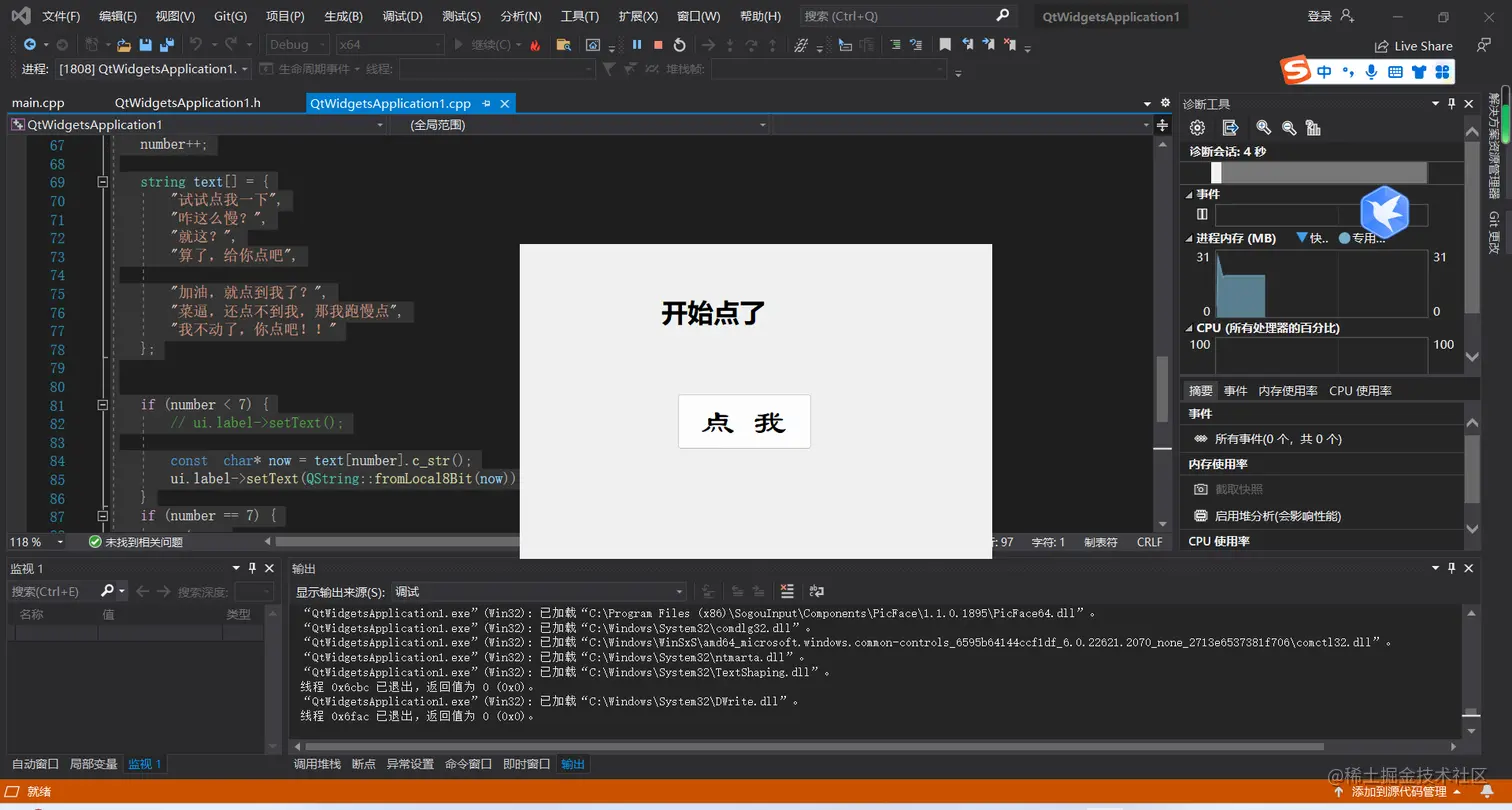This screenshot has width=1512, height=810.
Task: Open the Sogou toolbox grid icon
Action: pyautogui.click(x=1442, y=72)
